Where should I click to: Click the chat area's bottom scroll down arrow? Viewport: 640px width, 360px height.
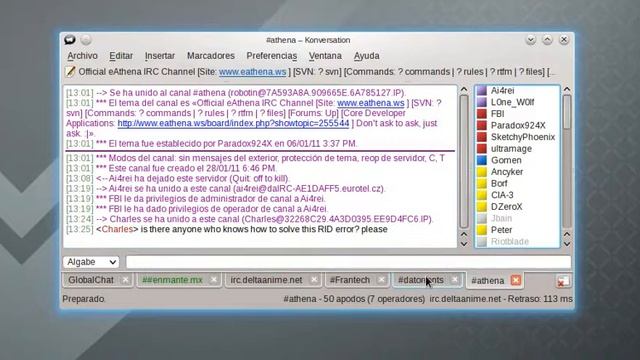(x=464, y=244)
